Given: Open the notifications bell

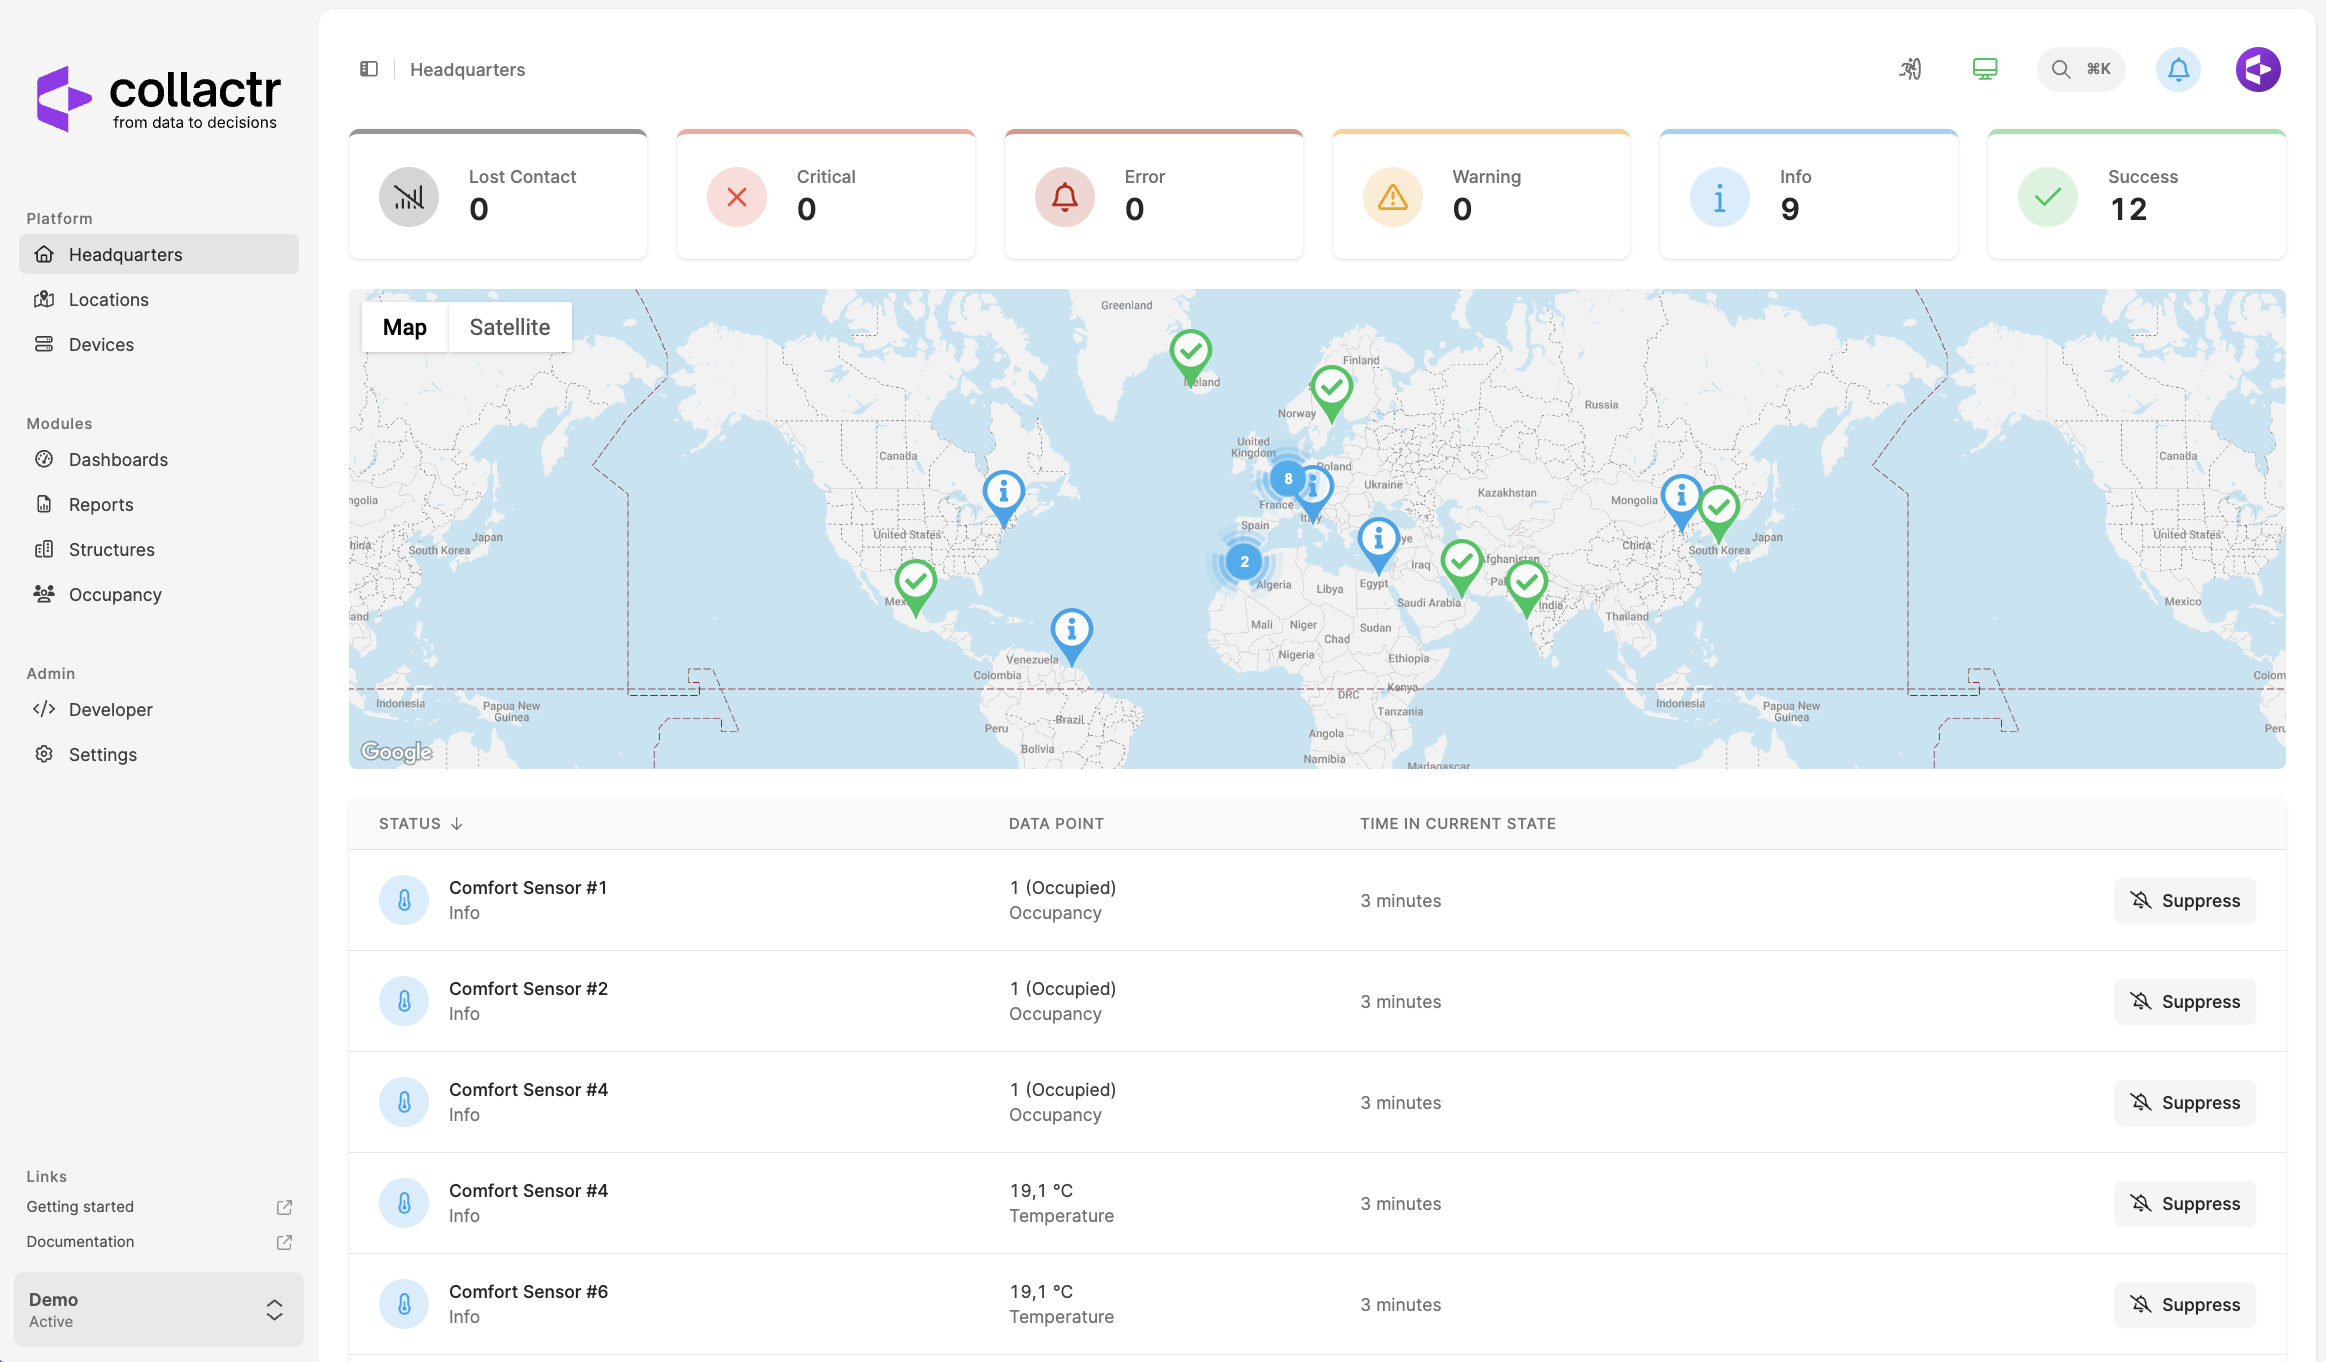Looking at the screenshot, I should [x=2178, y=69].
